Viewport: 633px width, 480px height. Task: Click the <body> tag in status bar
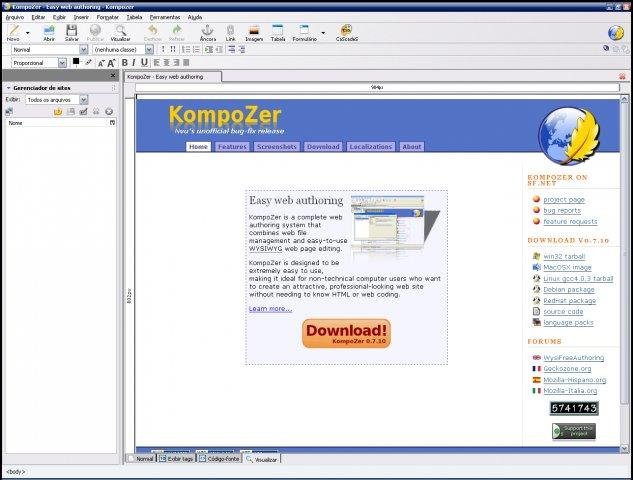tap(16, 472)
